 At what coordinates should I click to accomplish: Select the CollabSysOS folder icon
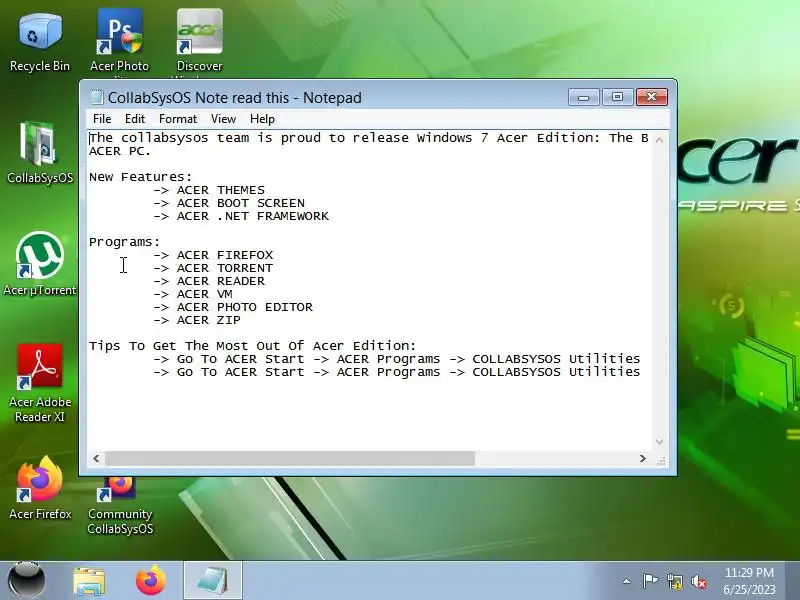[40, 153]
